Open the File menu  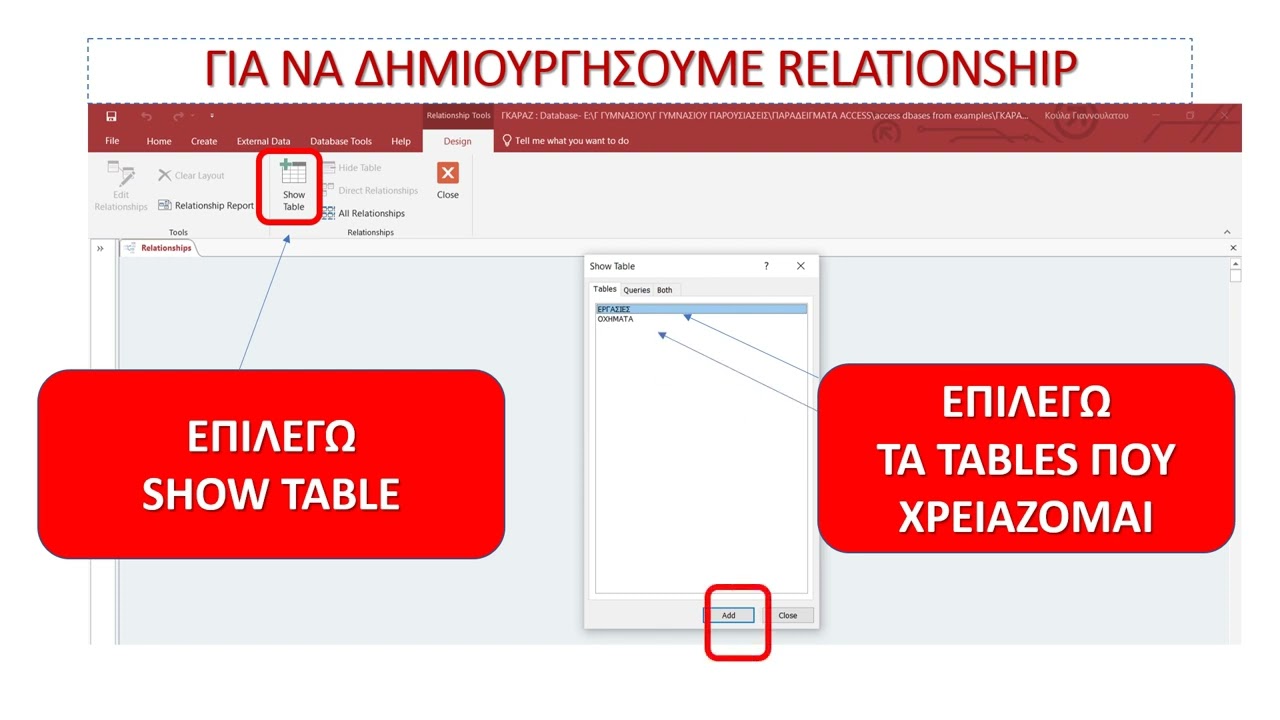[x=112, y=141]
